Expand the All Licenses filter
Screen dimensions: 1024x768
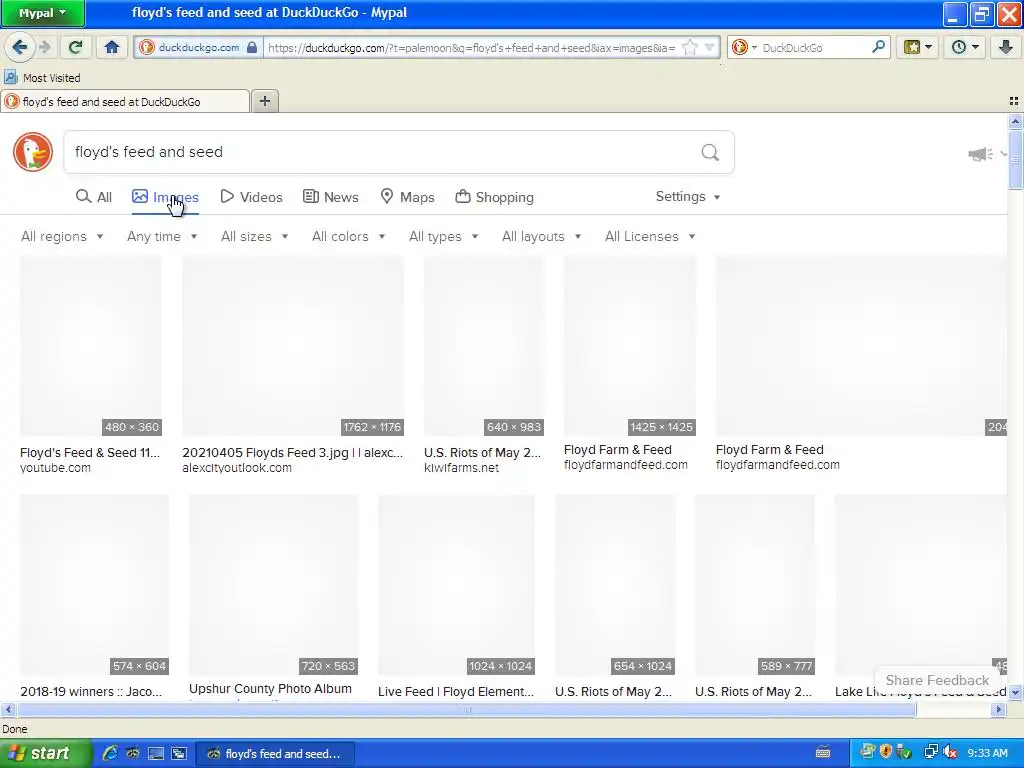(x=650, y=236)
